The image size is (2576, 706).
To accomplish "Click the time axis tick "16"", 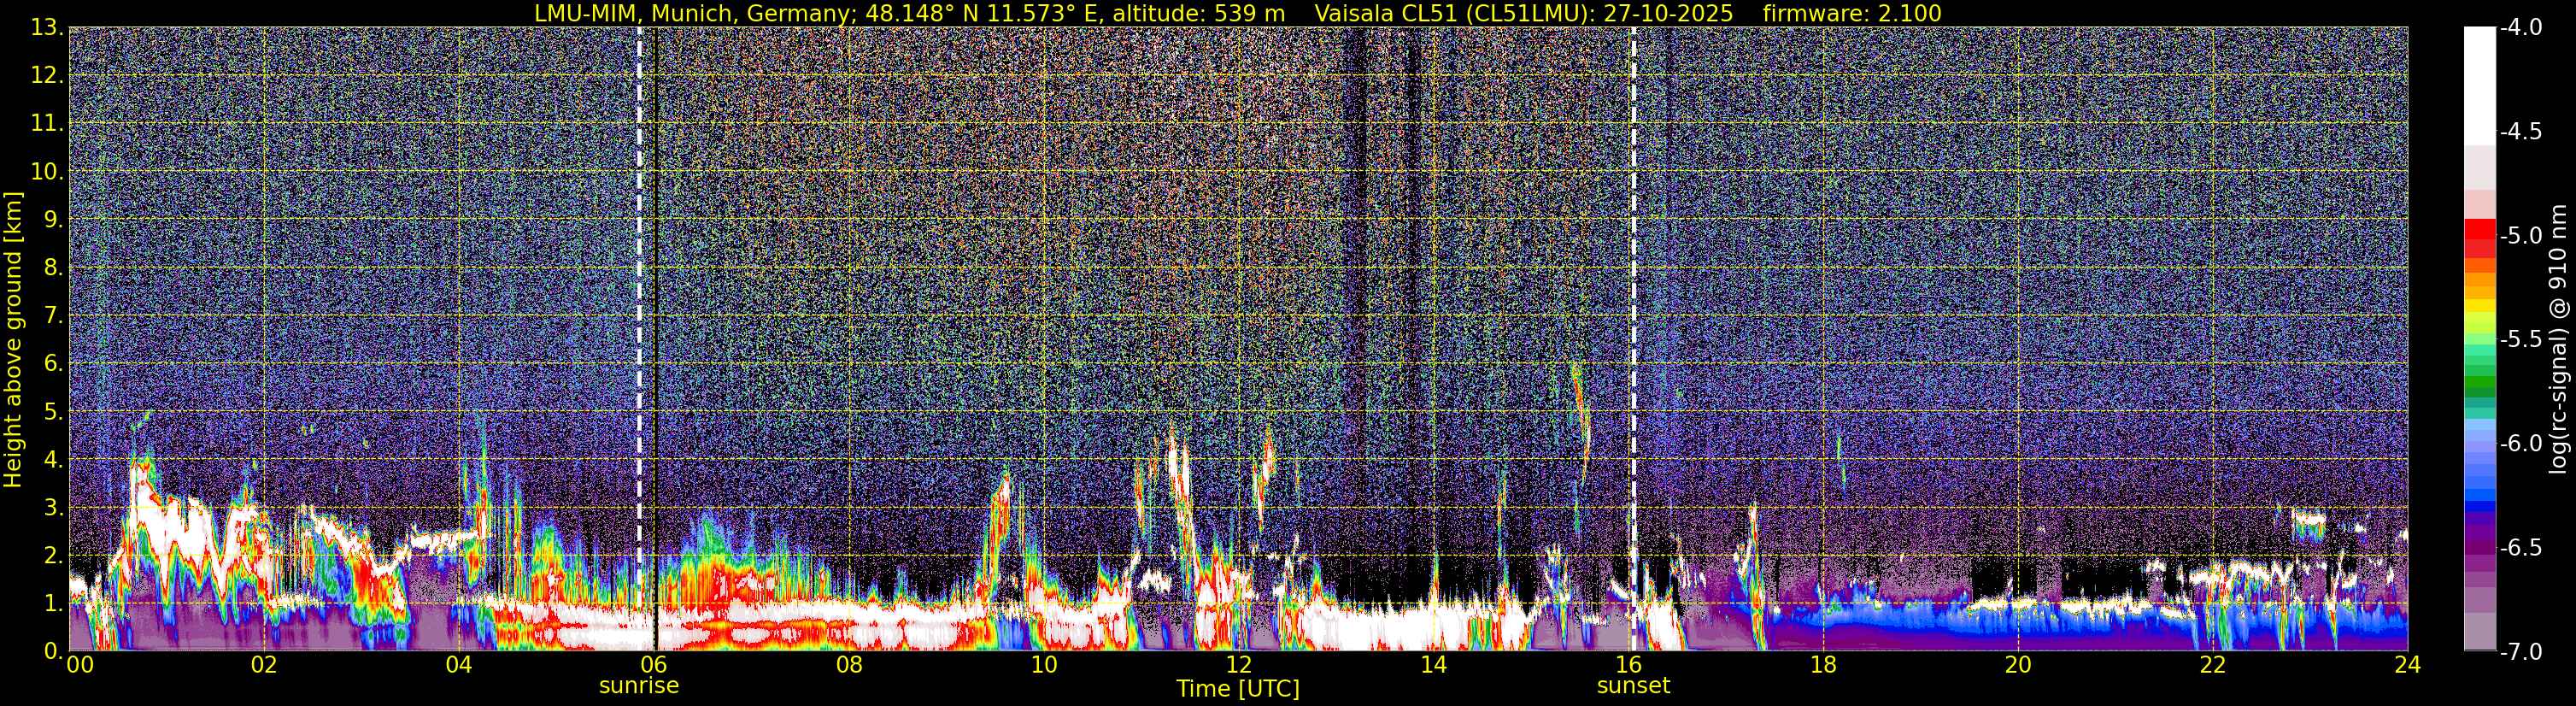I will coord(1628,664).
